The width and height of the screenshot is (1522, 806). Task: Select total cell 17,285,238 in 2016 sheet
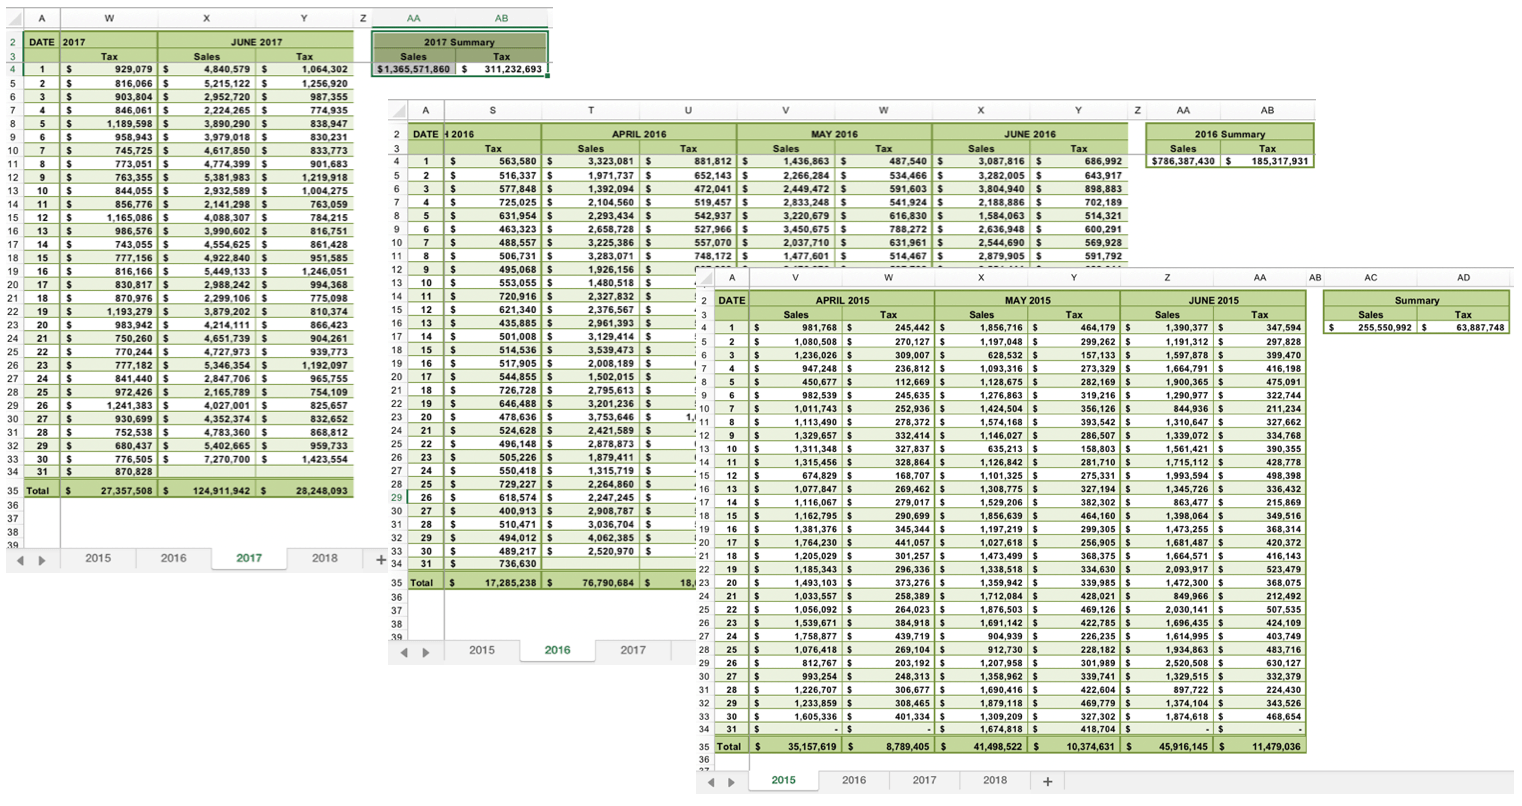(493, 582)
